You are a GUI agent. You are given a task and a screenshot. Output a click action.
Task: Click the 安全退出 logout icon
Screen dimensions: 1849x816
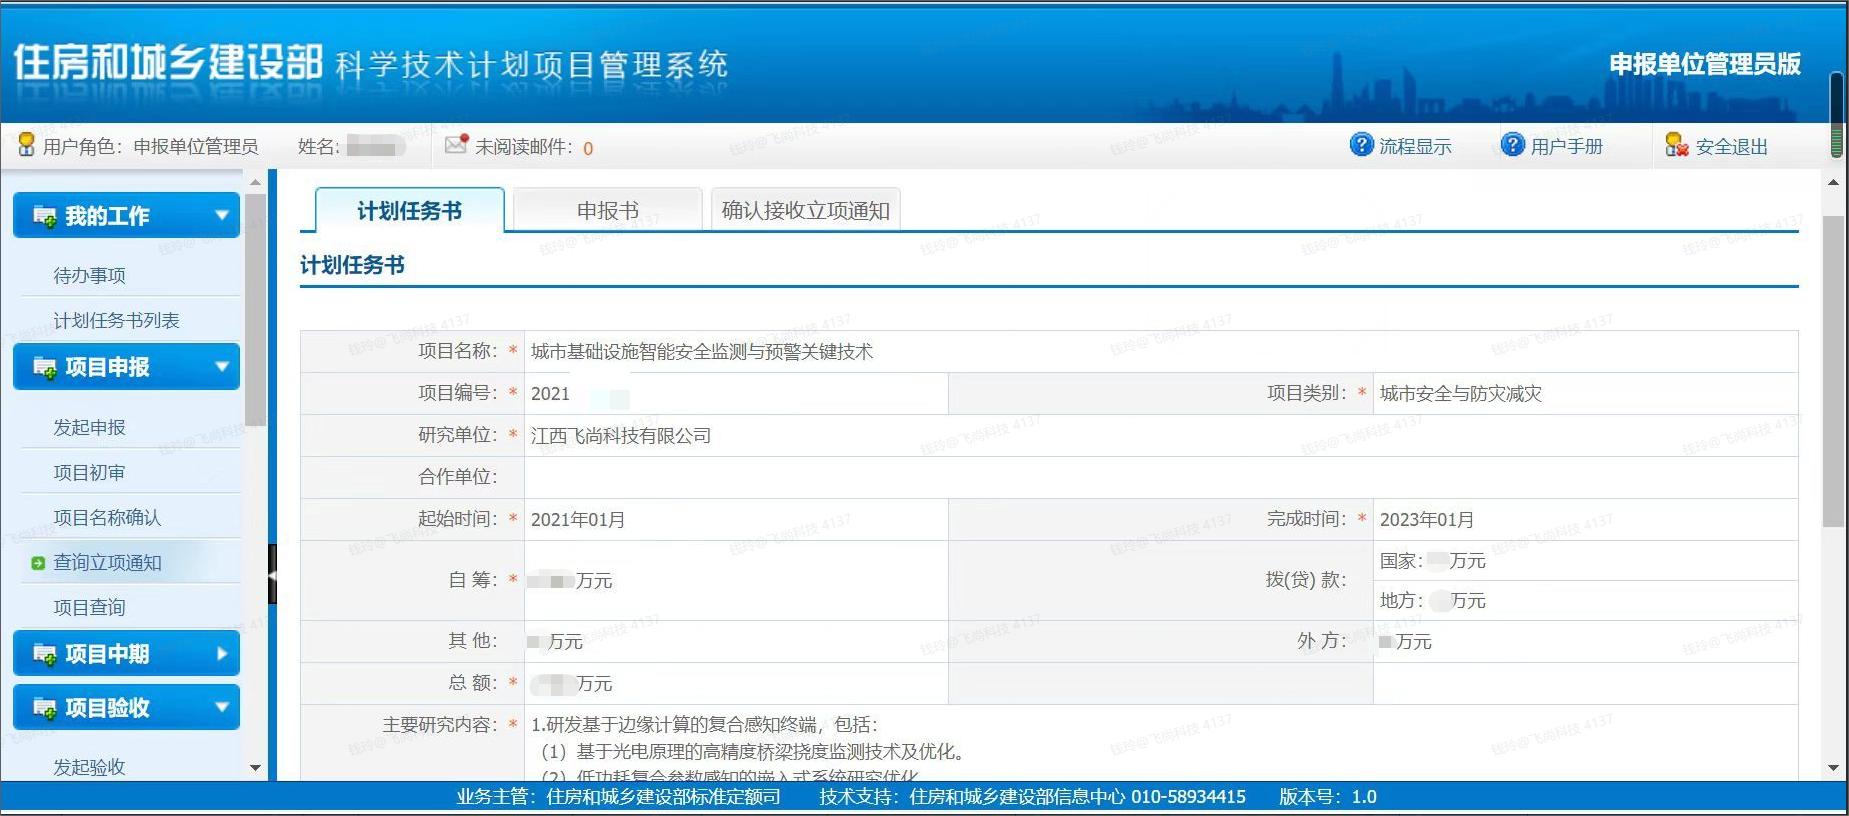[1677, 145]
